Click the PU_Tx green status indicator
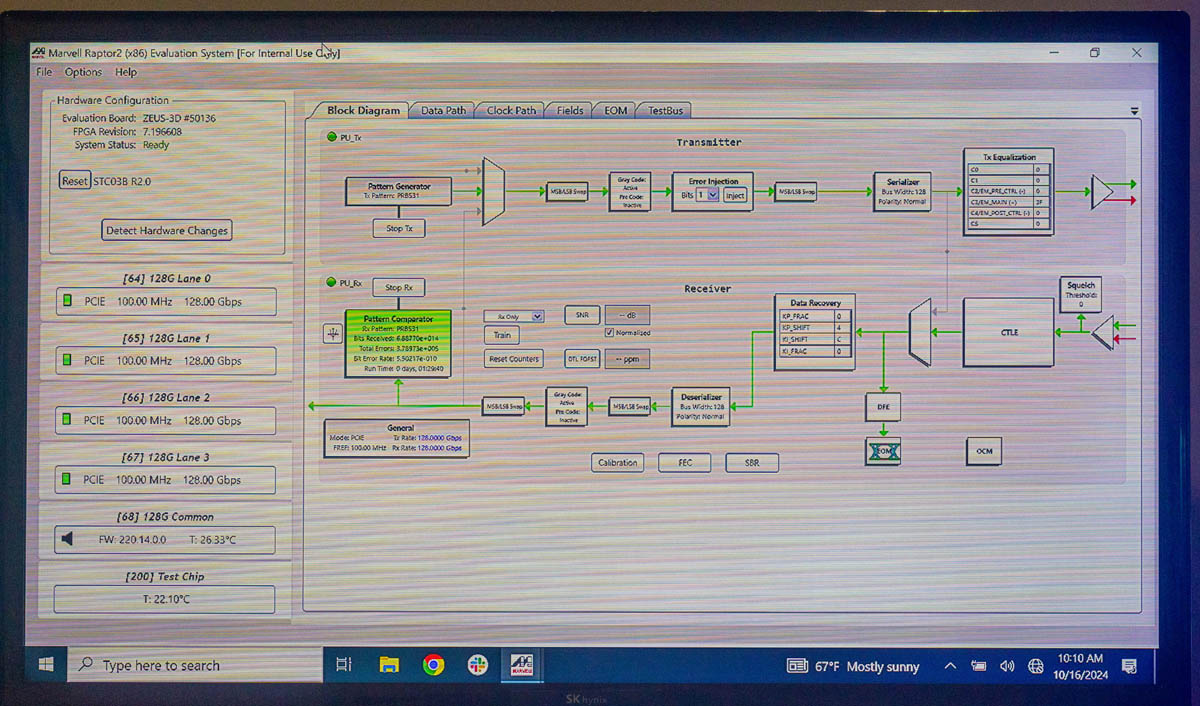Image resolution: width=1200 pixels, height=706 pixels. (x=331, y=137)
